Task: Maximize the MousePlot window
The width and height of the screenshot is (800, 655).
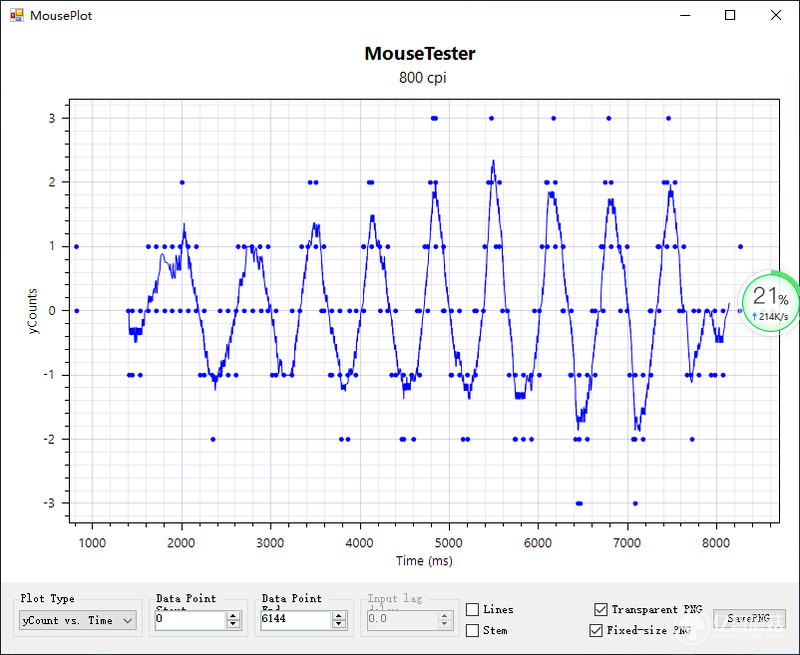Action: [x=730, y=15]
